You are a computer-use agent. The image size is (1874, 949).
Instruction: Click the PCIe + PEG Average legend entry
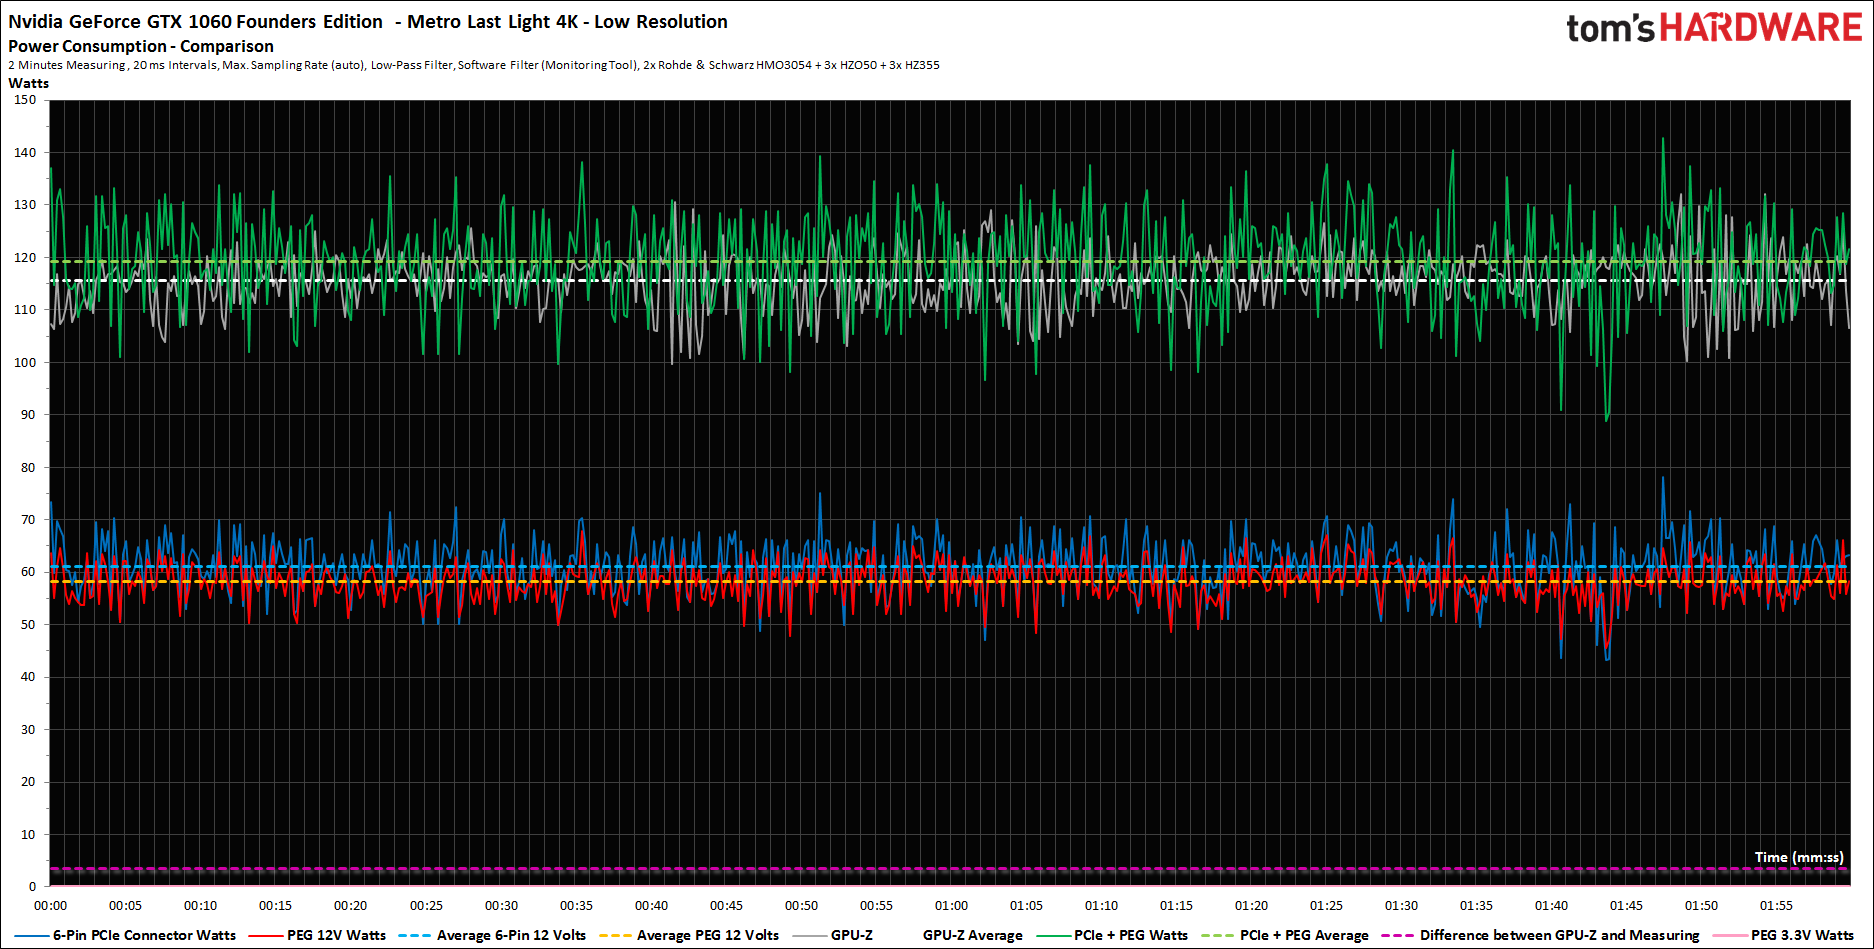coord(1285,935)
